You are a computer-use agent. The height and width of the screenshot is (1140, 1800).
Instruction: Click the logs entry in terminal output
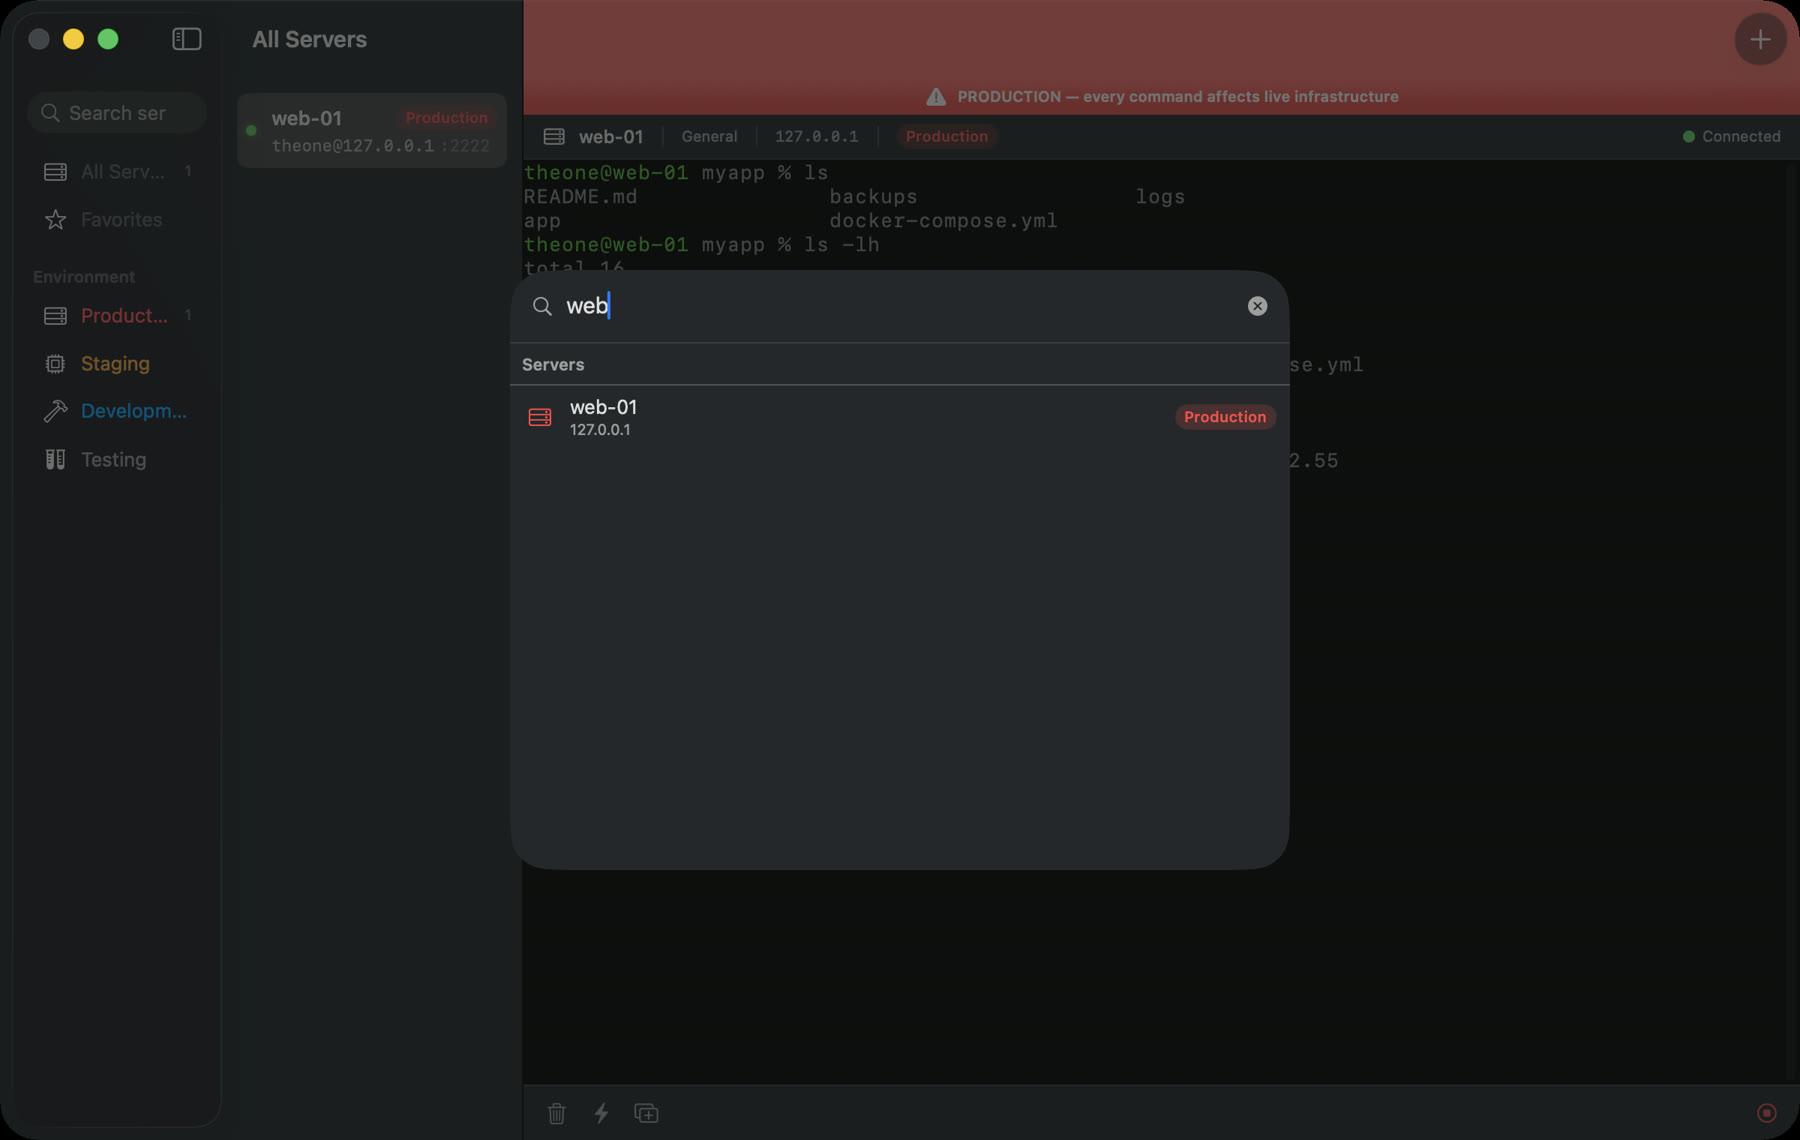coord(1160,197)
